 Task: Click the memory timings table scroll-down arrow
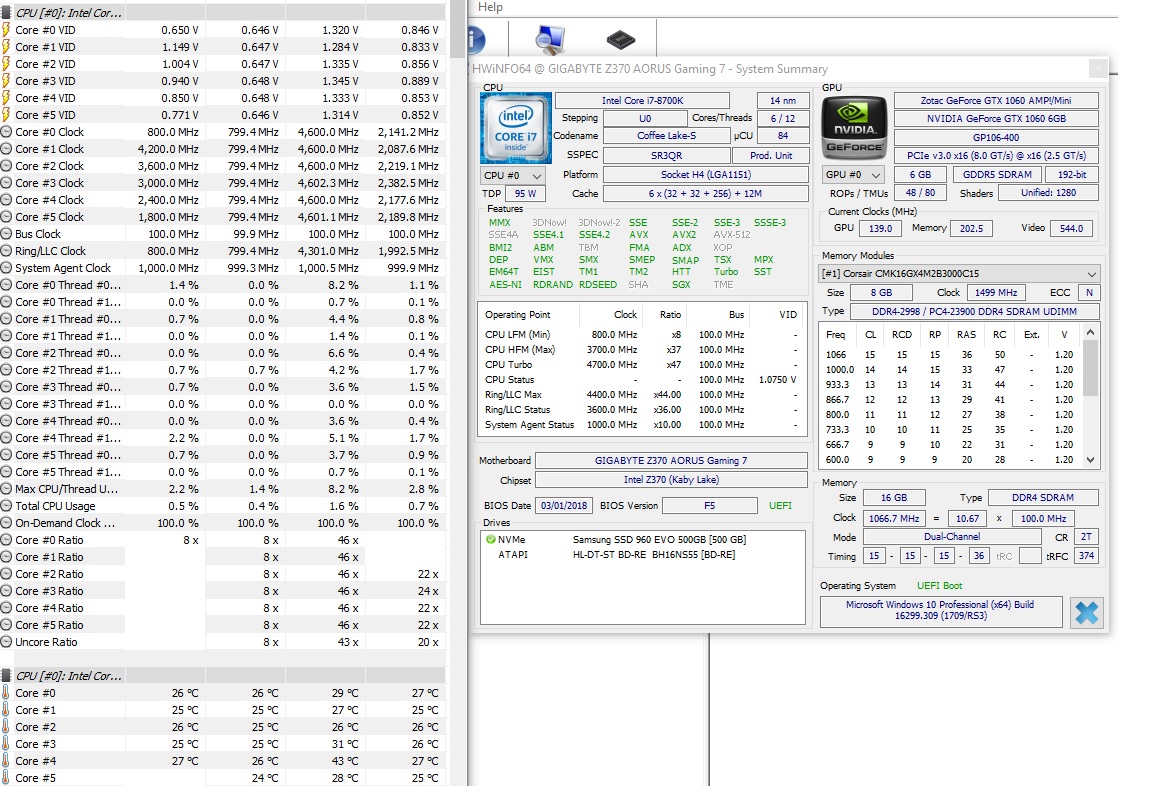pyautogui.click(x=1090, y=460)
